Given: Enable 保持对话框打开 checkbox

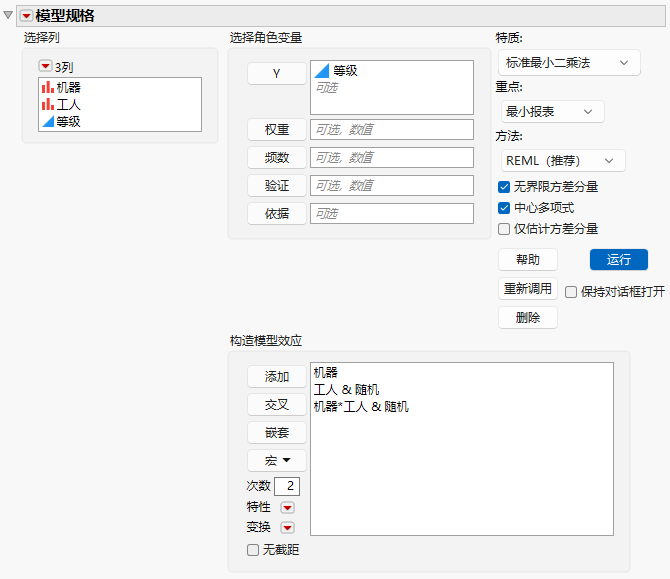Looking at the screenshot, I should [x=571, y=292].
